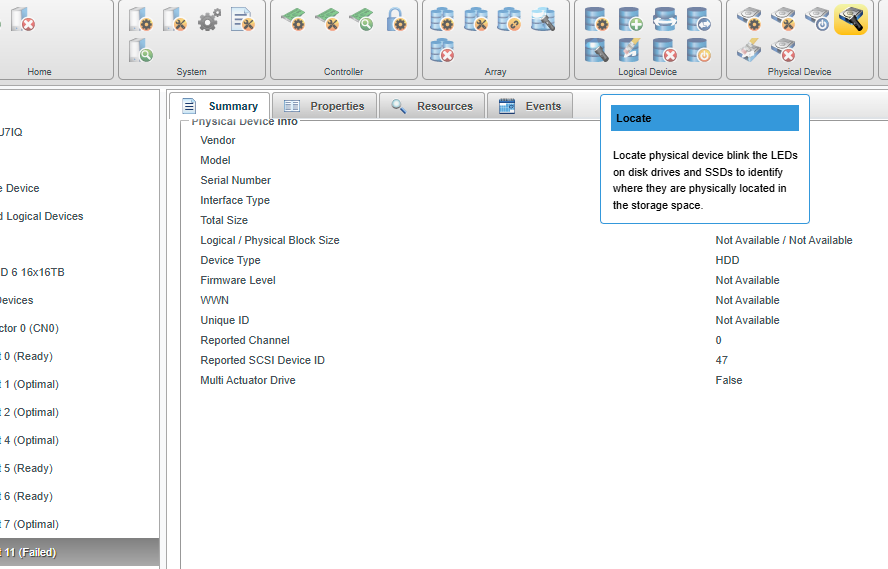Click the delete array red X icon
Viewport: 888px width, 569px height.
click(x=442, y=50)
